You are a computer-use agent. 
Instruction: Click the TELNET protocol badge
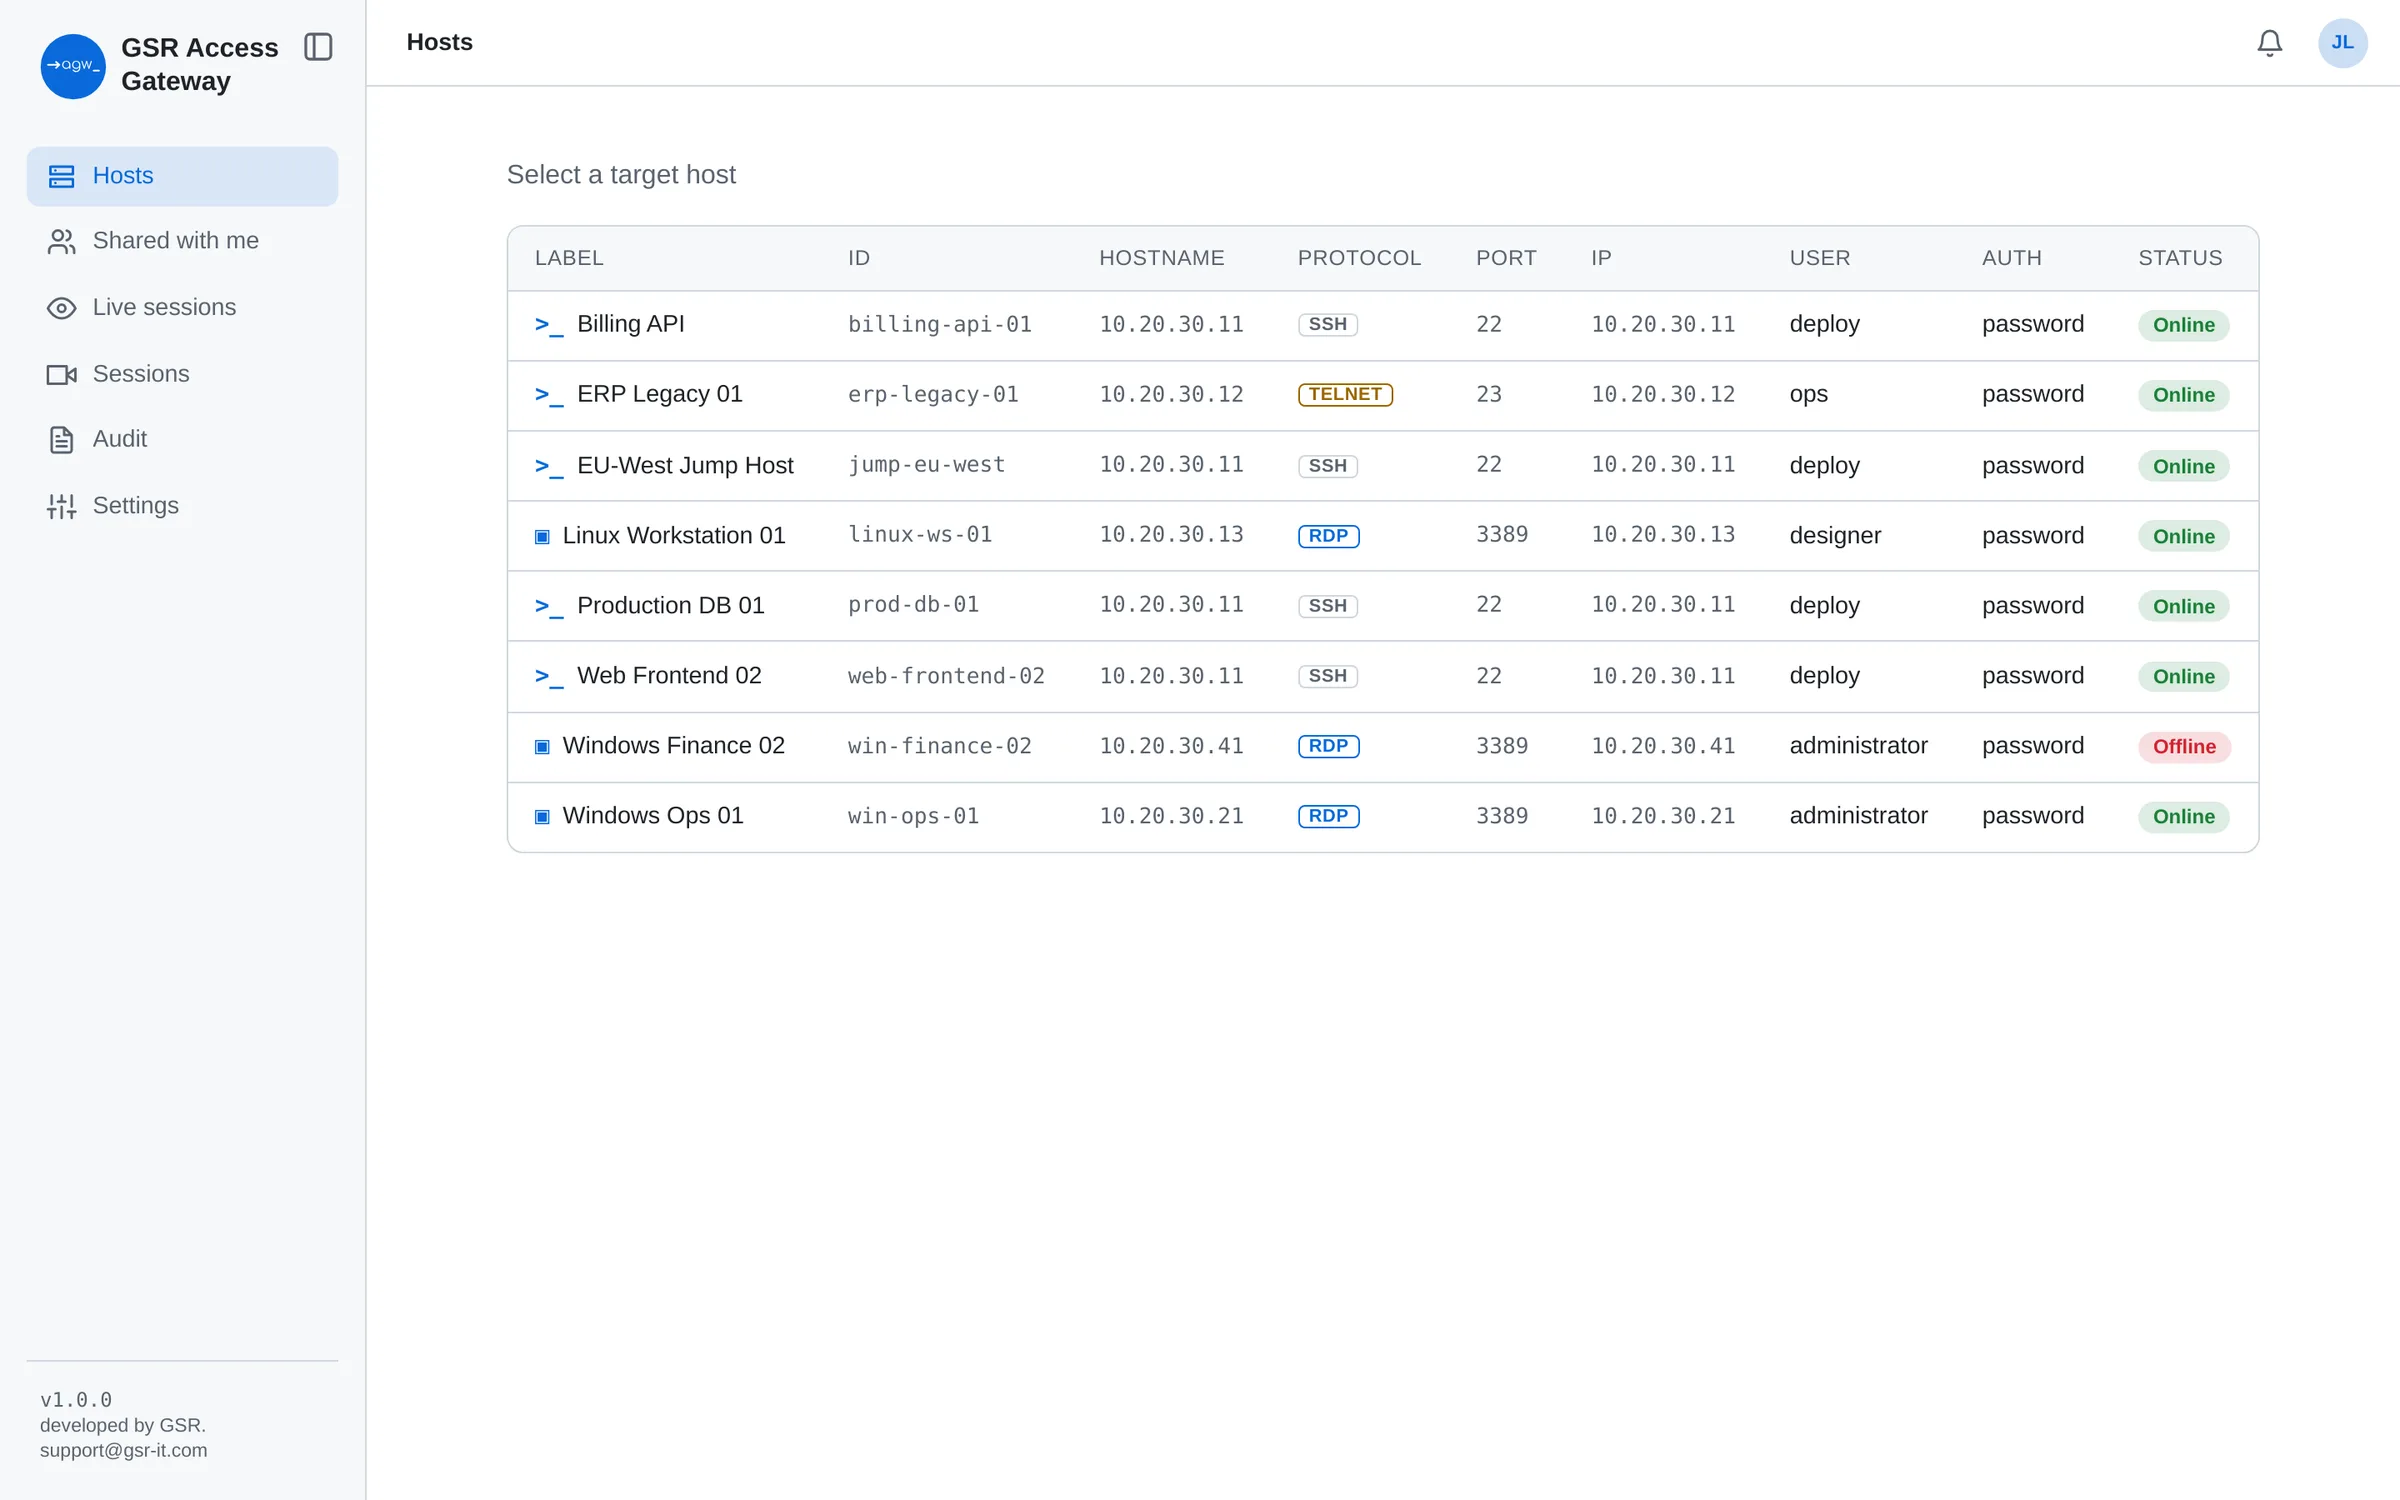coord(1345,394)
